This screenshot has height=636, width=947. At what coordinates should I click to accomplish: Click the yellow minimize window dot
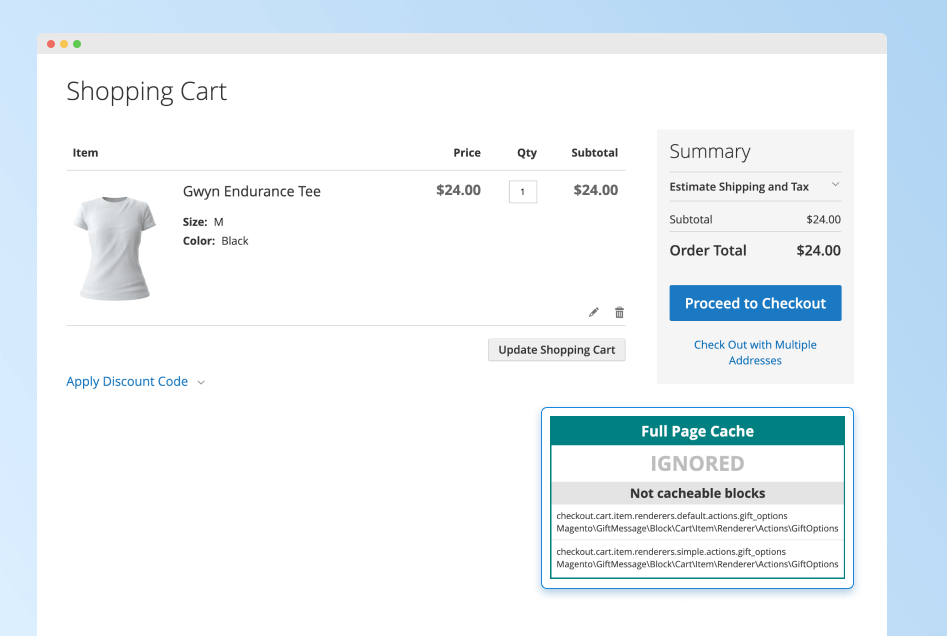(x=64, y=44)
